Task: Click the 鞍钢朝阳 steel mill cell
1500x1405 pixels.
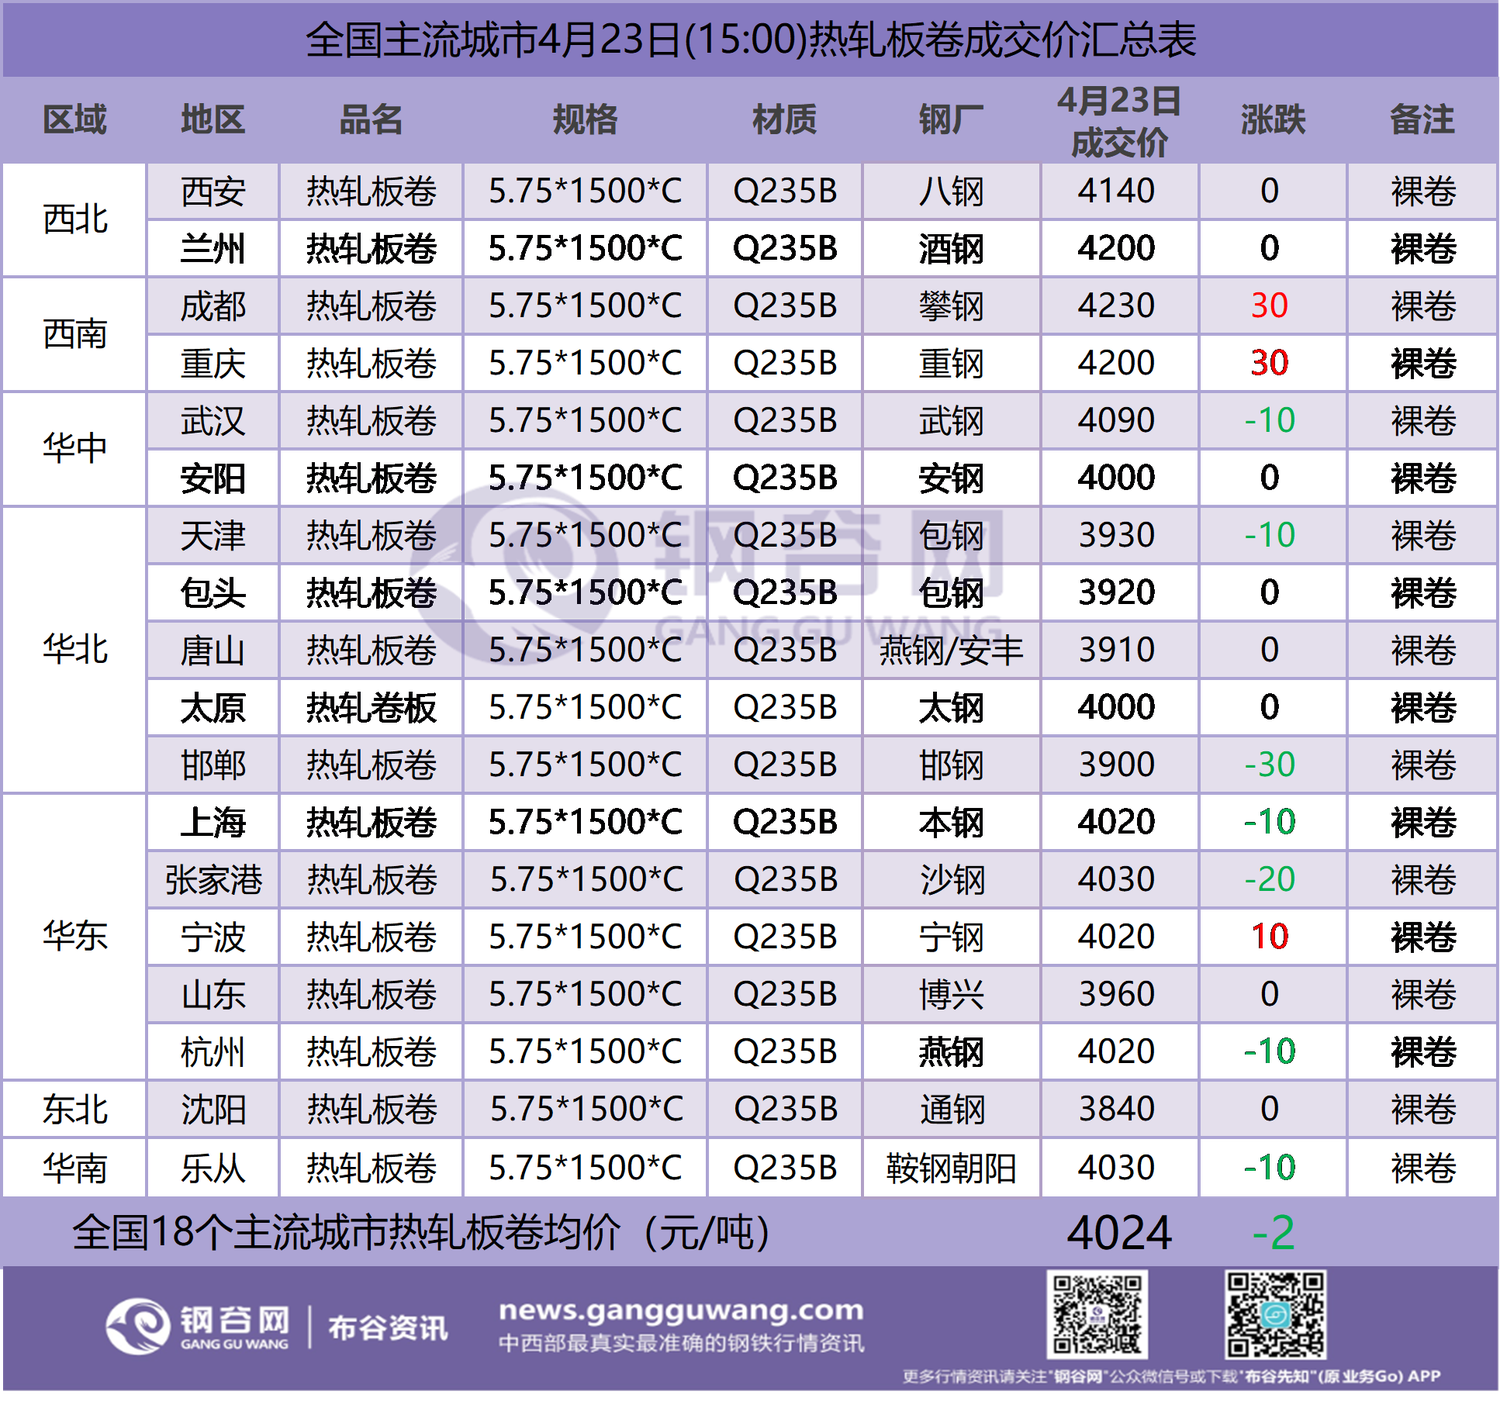Action: point(951,1168)
